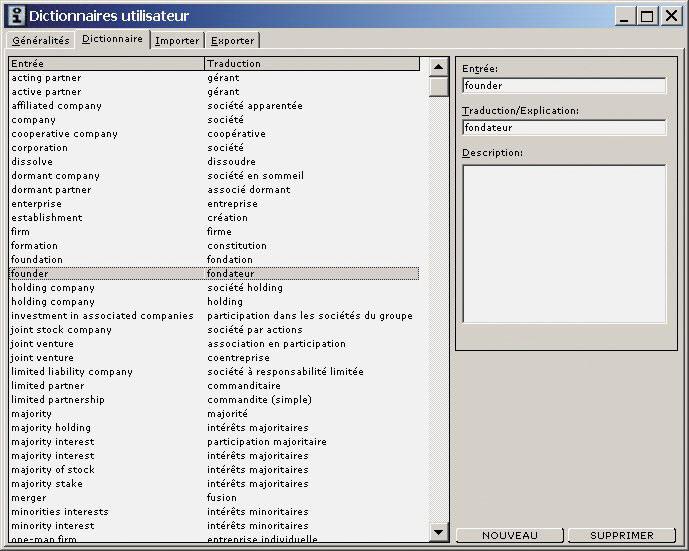Select the 'firm' entry

214,232
